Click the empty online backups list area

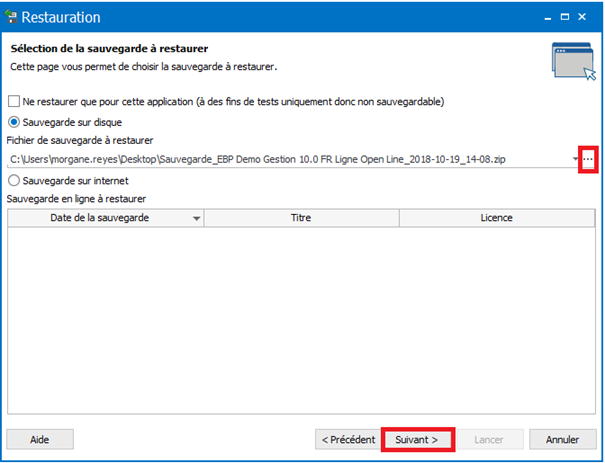(x=301, y=320)
